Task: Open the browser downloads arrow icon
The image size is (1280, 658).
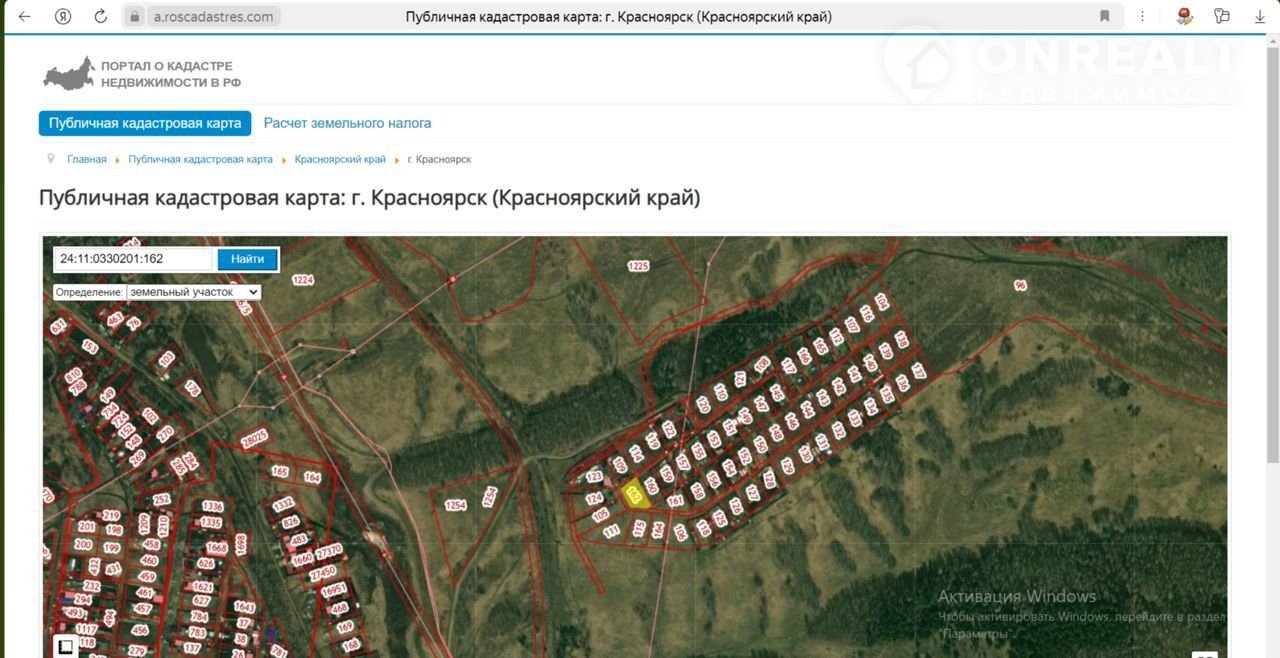Action: [x=1260, y=17]
